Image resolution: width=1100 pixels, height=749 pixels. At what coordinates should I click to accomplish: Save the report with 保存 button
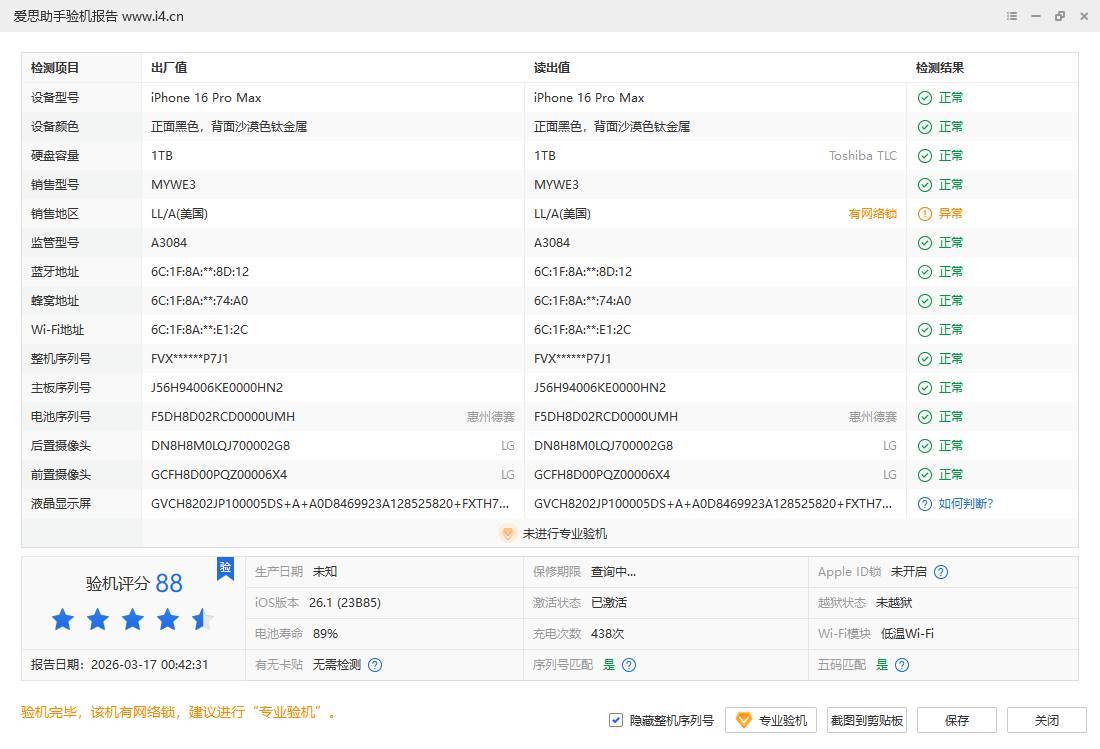(957, 720)
